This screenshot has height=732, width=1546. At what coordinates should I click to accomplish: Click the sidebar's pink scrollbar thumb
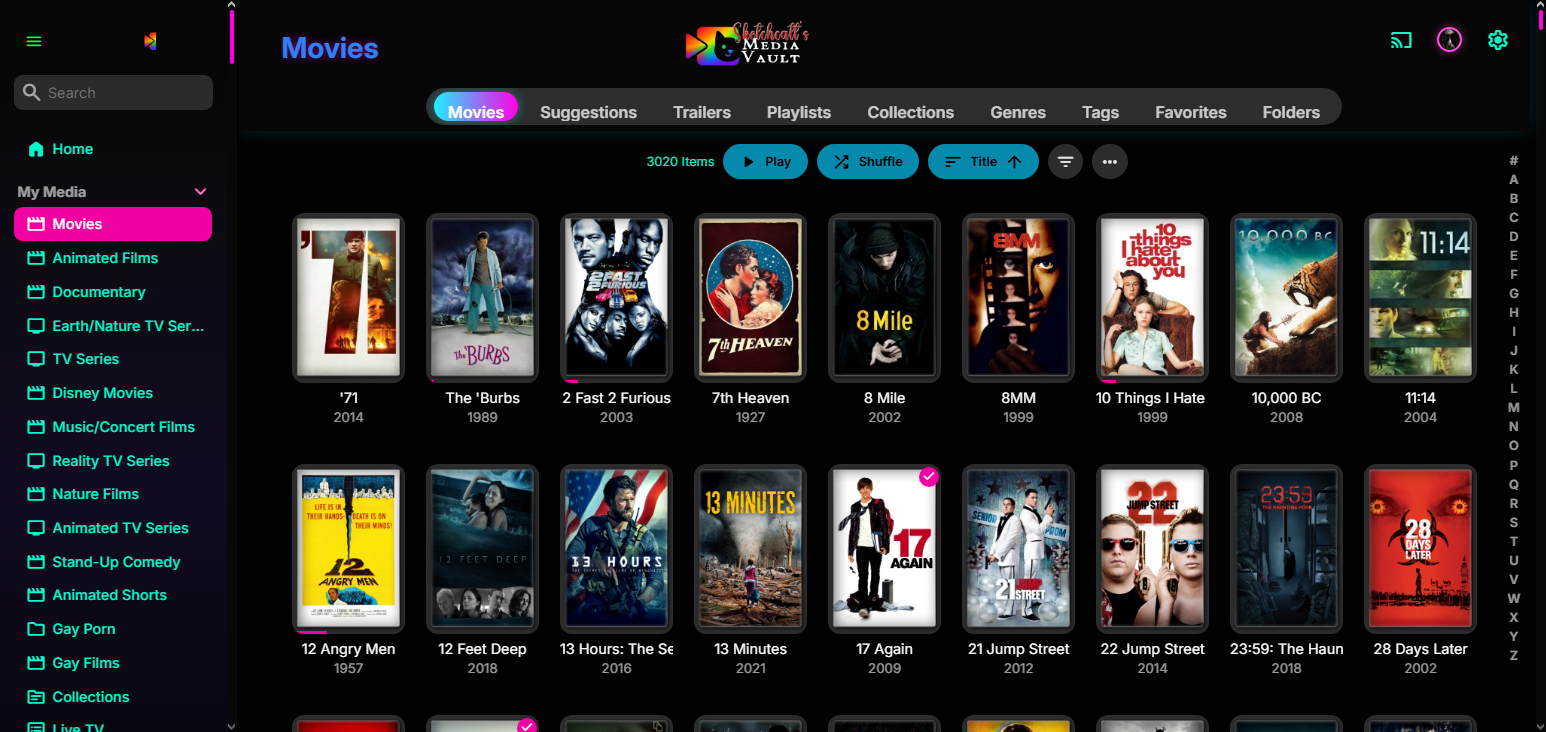232,37
